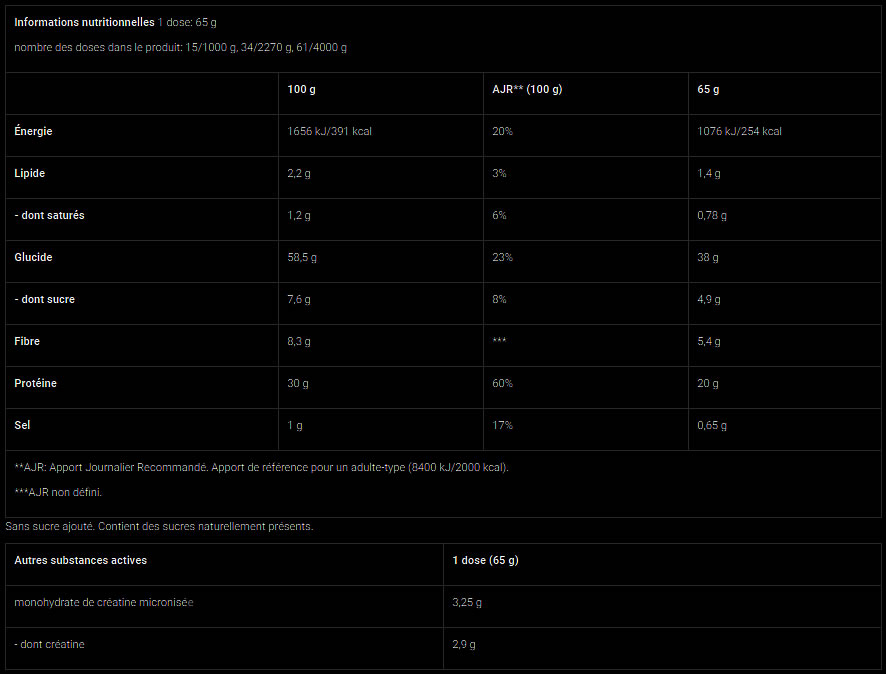Click the 60% protein AJR value
Viewport: 886px width, 674px height.
(x=502, y=383)
